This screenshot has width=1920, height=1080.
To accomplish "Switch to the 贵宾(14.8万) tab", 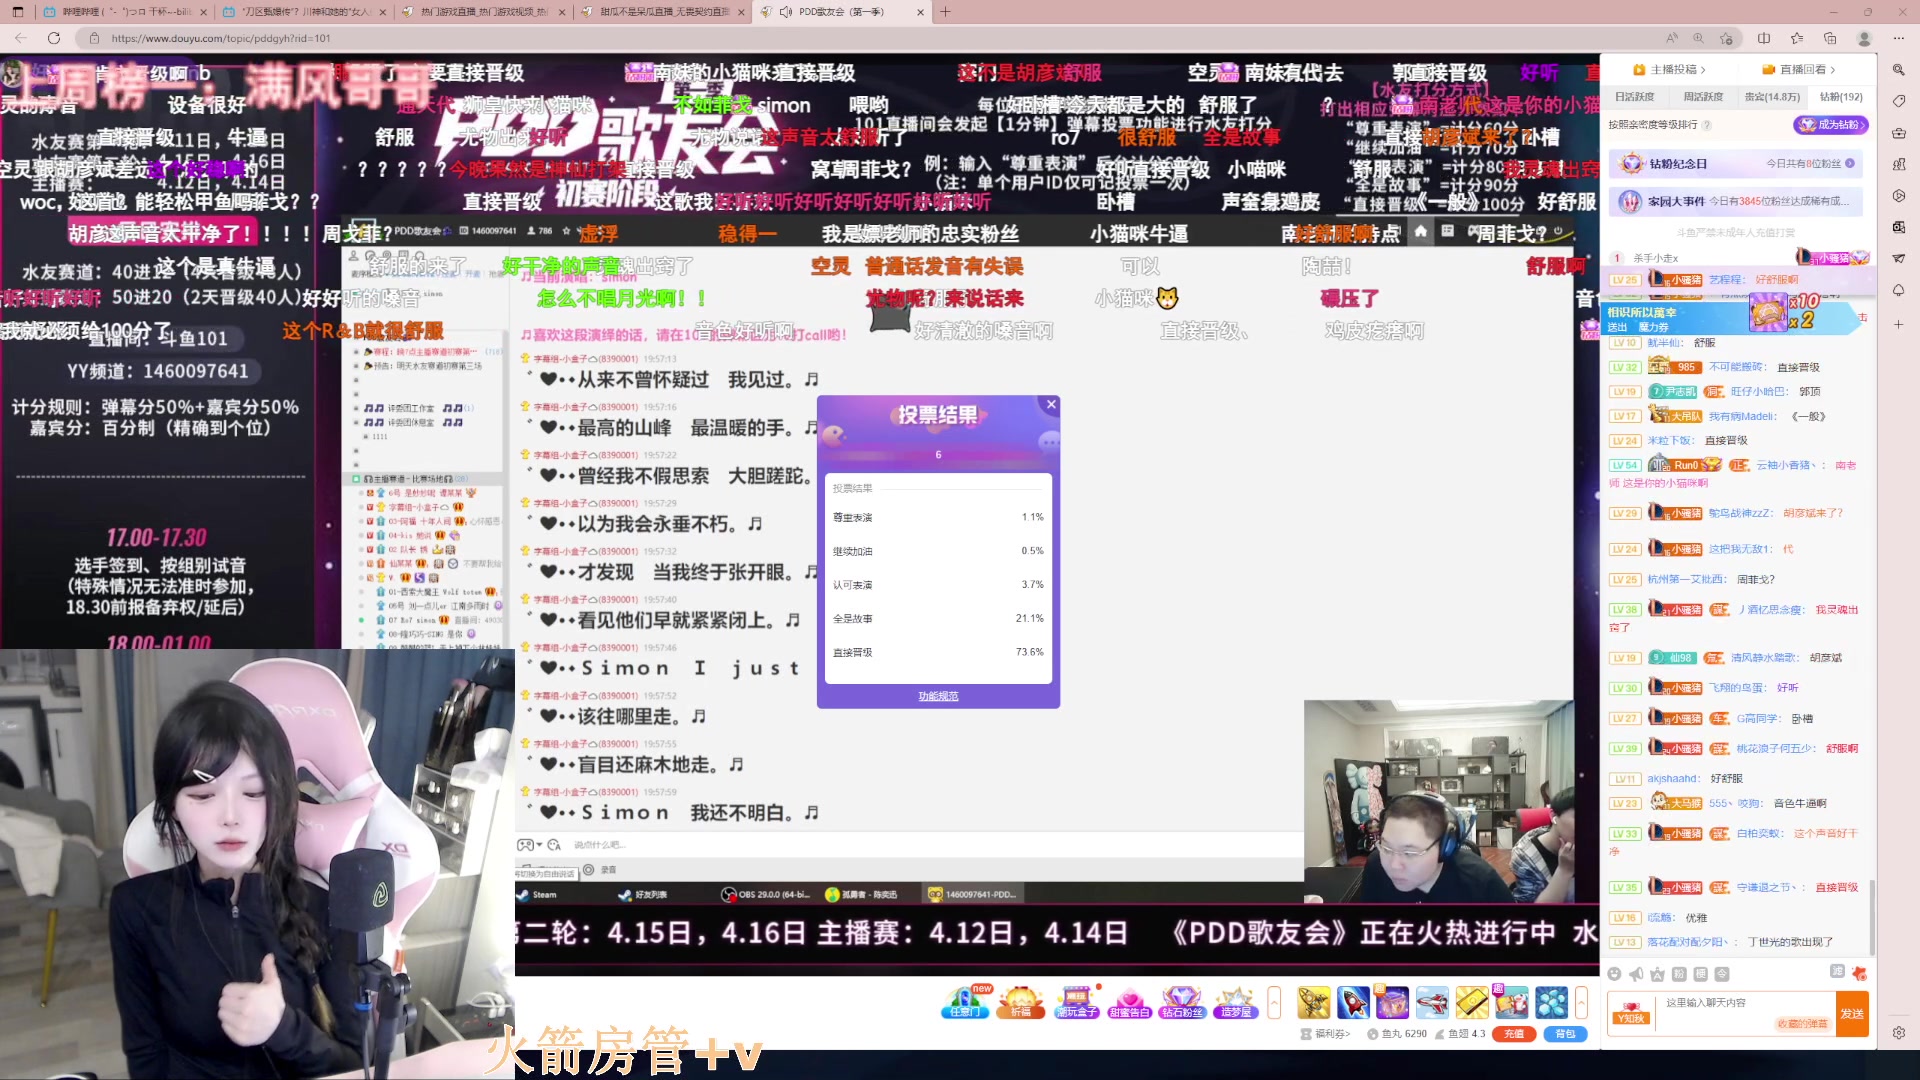I will click(x=1772, y=96).
